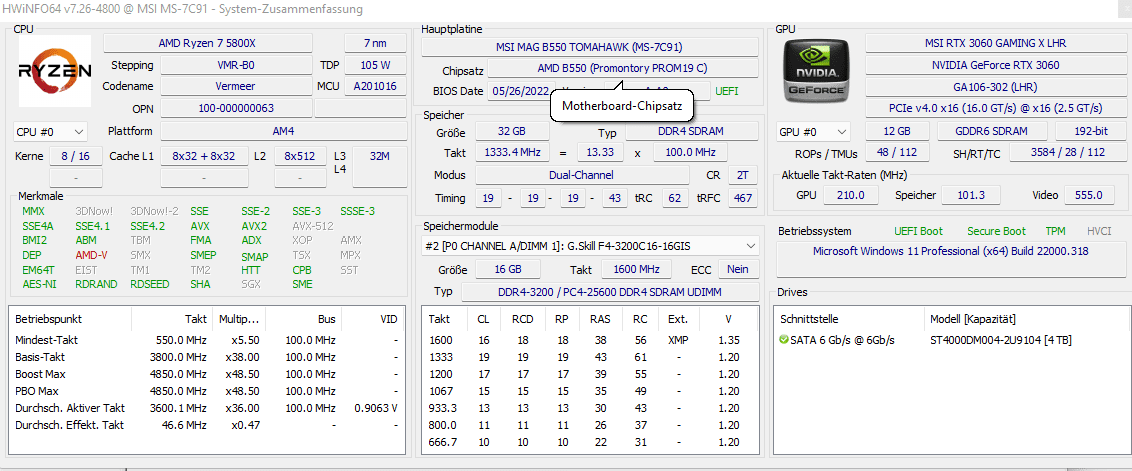The width and height of the screenshot is (1132, 471).
Task: Click the BIOS date 05/26/2022 field
Action: coord(518,92)
